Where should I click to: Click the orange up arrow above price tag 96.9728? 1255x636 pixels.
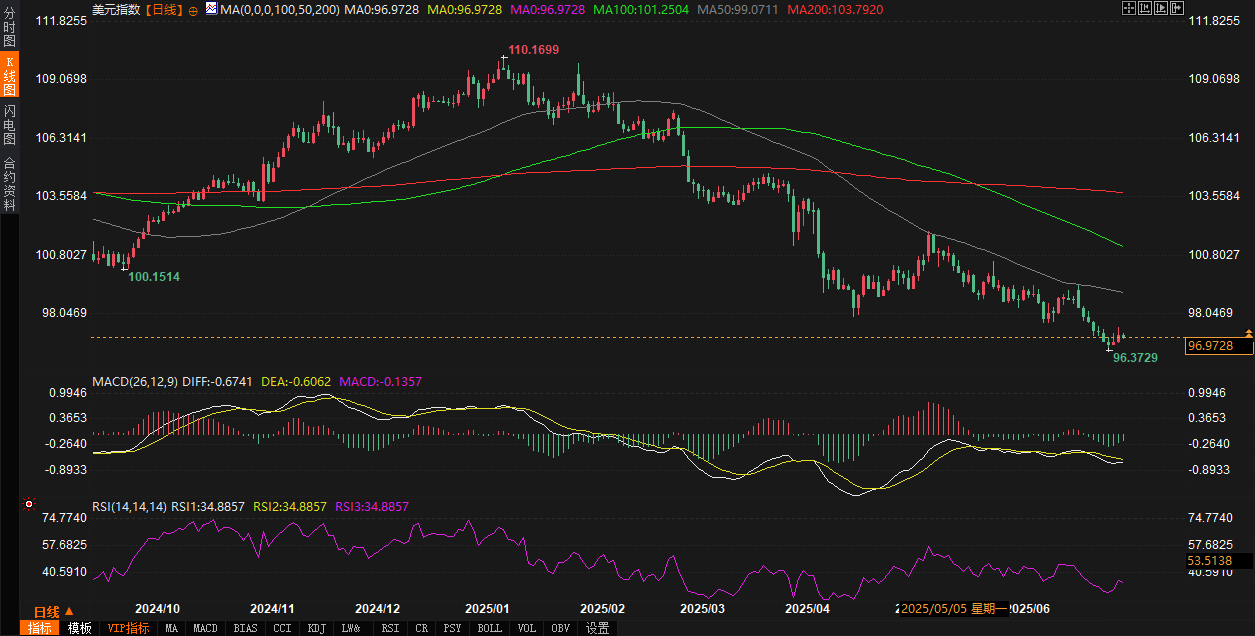tap(1248, 332)
